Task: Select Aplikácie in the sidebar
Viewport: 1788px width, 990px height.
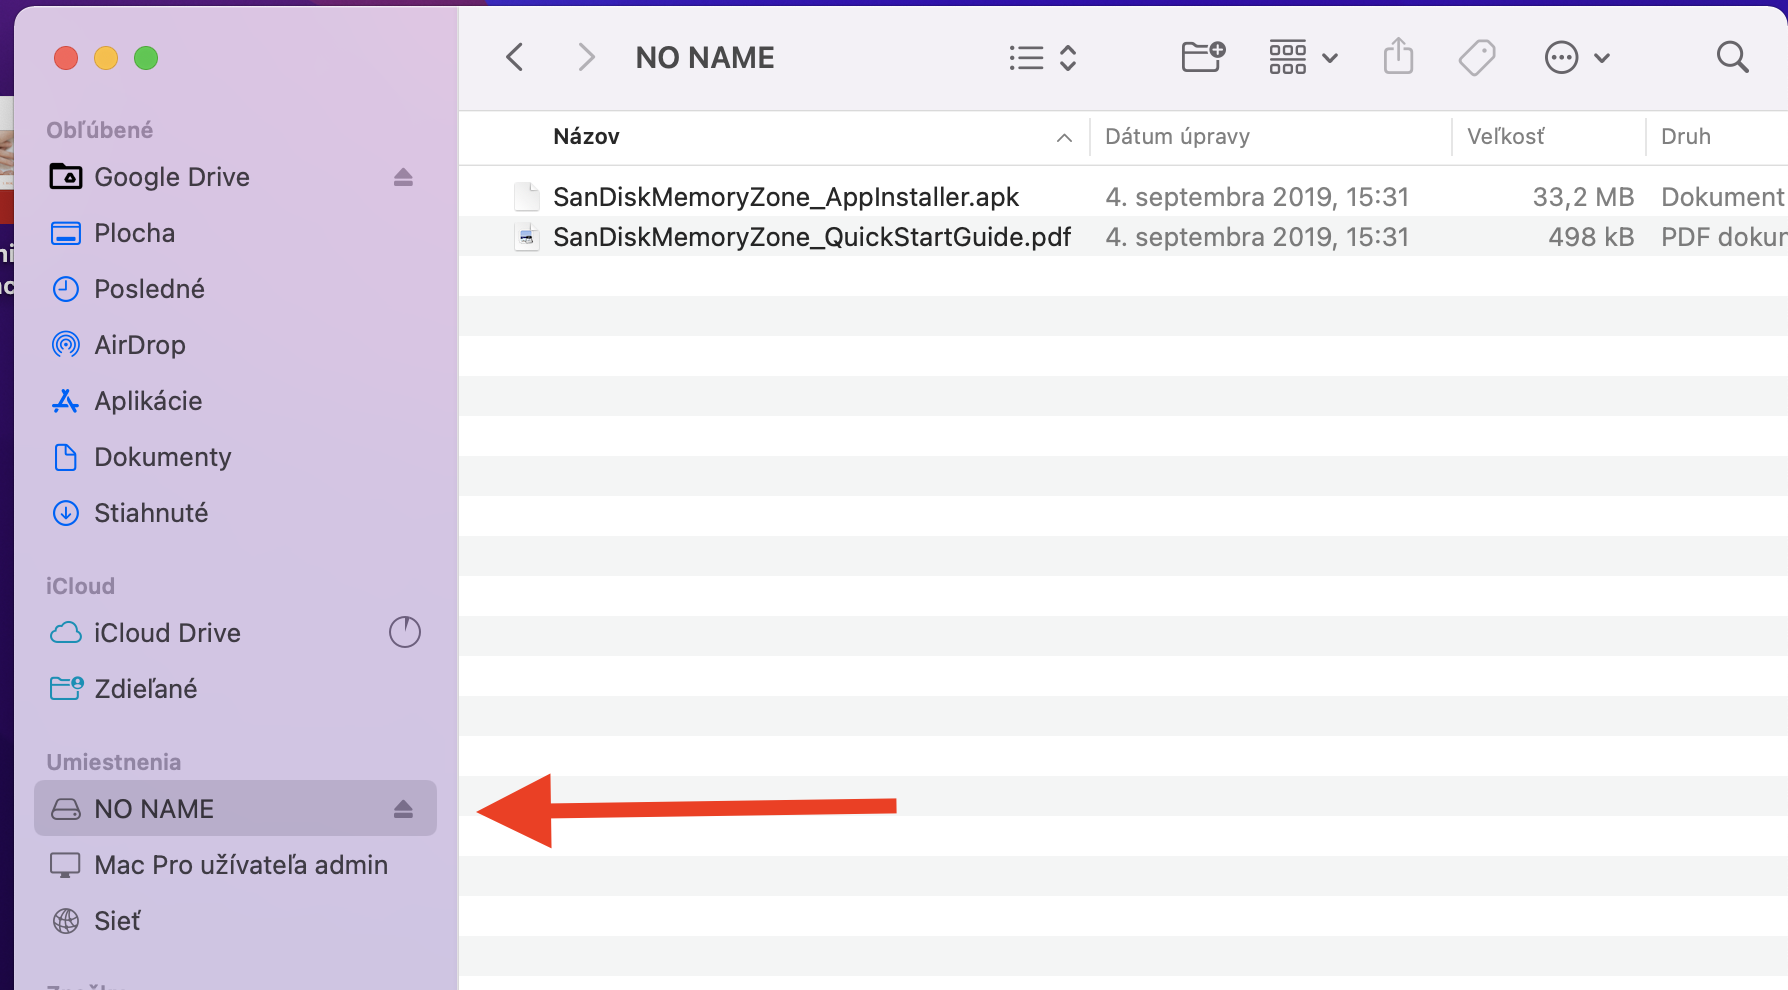Action: (147, 401)
